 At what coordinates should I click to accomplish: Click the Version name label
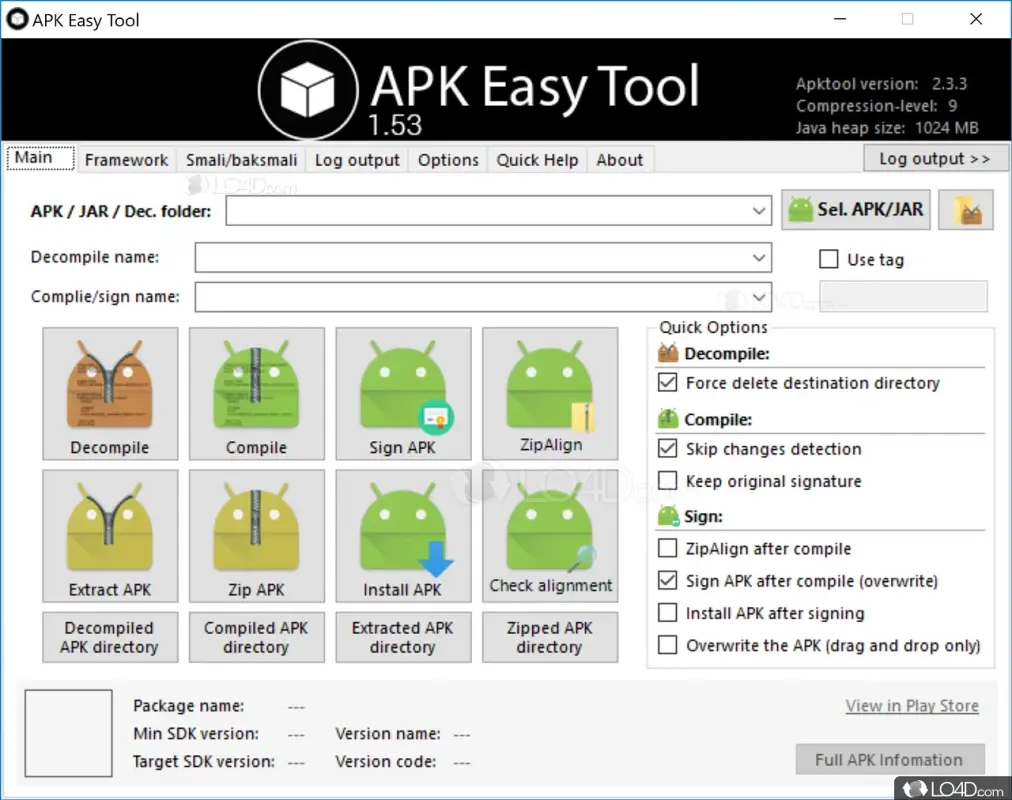coord(388,734)
